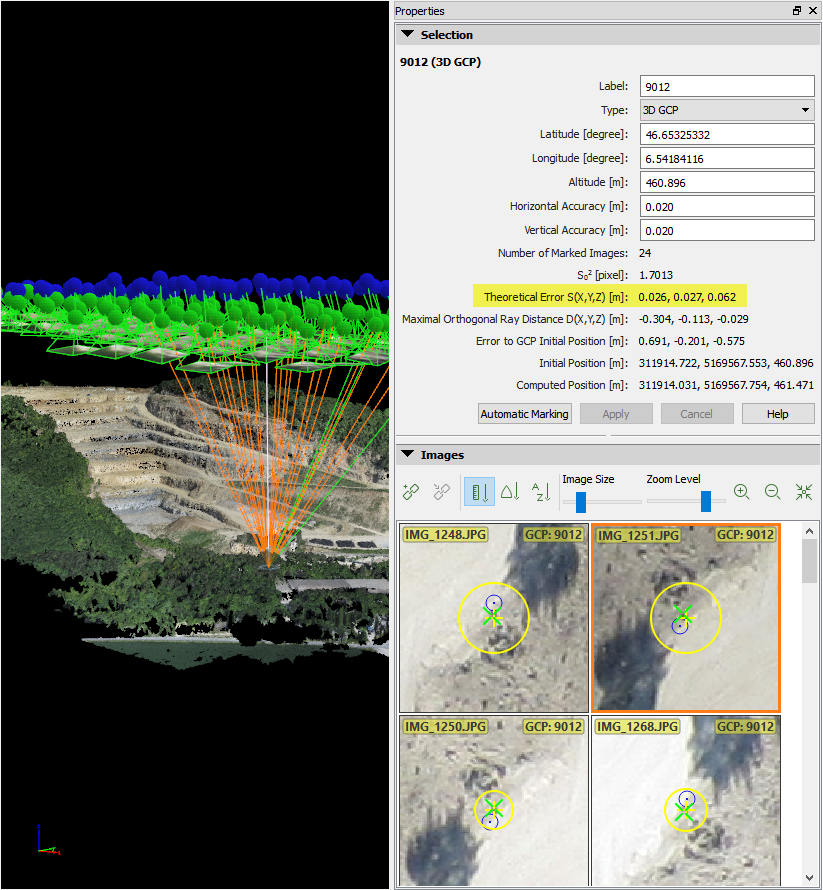Open Help for GCP properties
Screen dimensions: 823x890
point(777,414)
